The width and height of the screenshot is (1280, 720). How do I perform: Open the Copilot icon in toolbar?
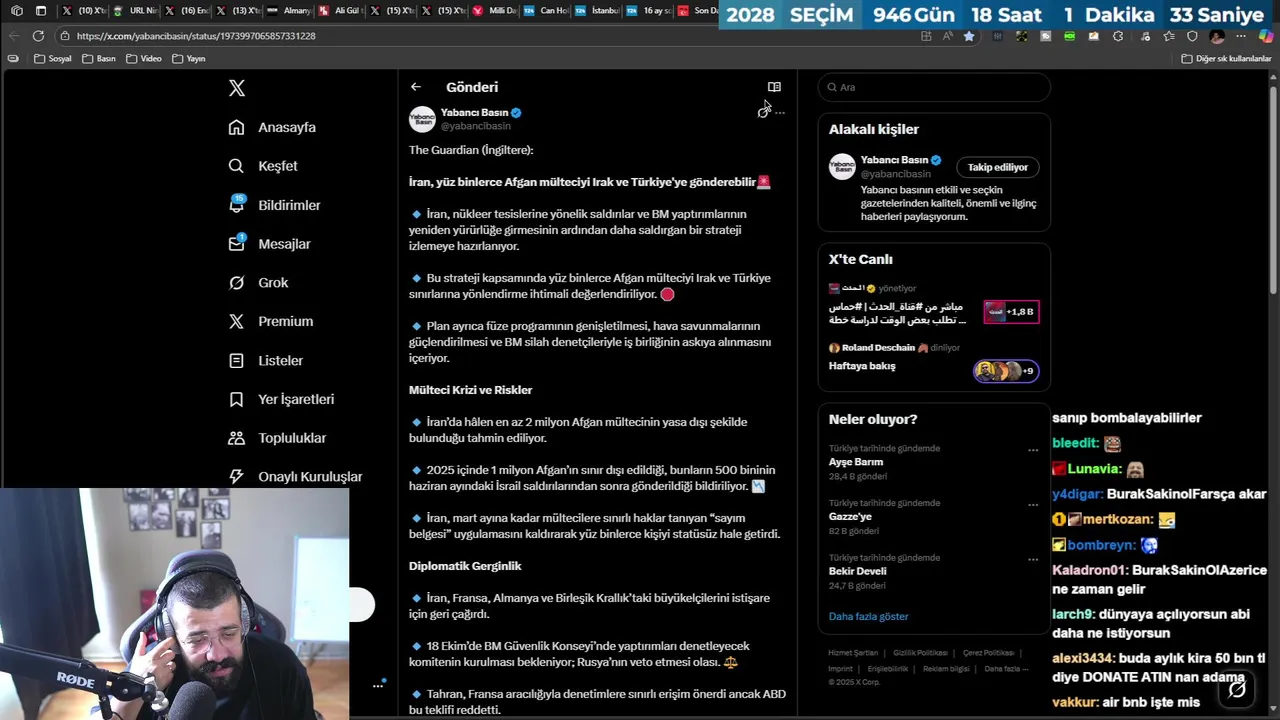pos(1266,36)
